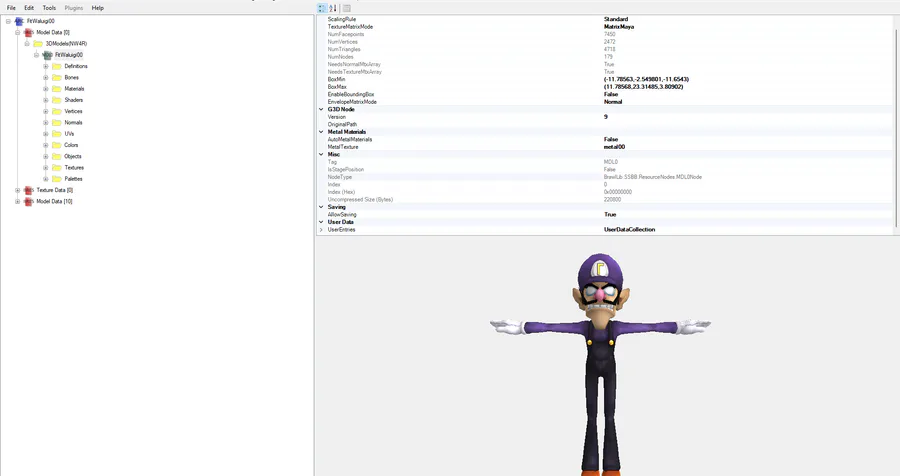Open the Help menu
This screenshot has height=476, width=900.
point(98,8)
